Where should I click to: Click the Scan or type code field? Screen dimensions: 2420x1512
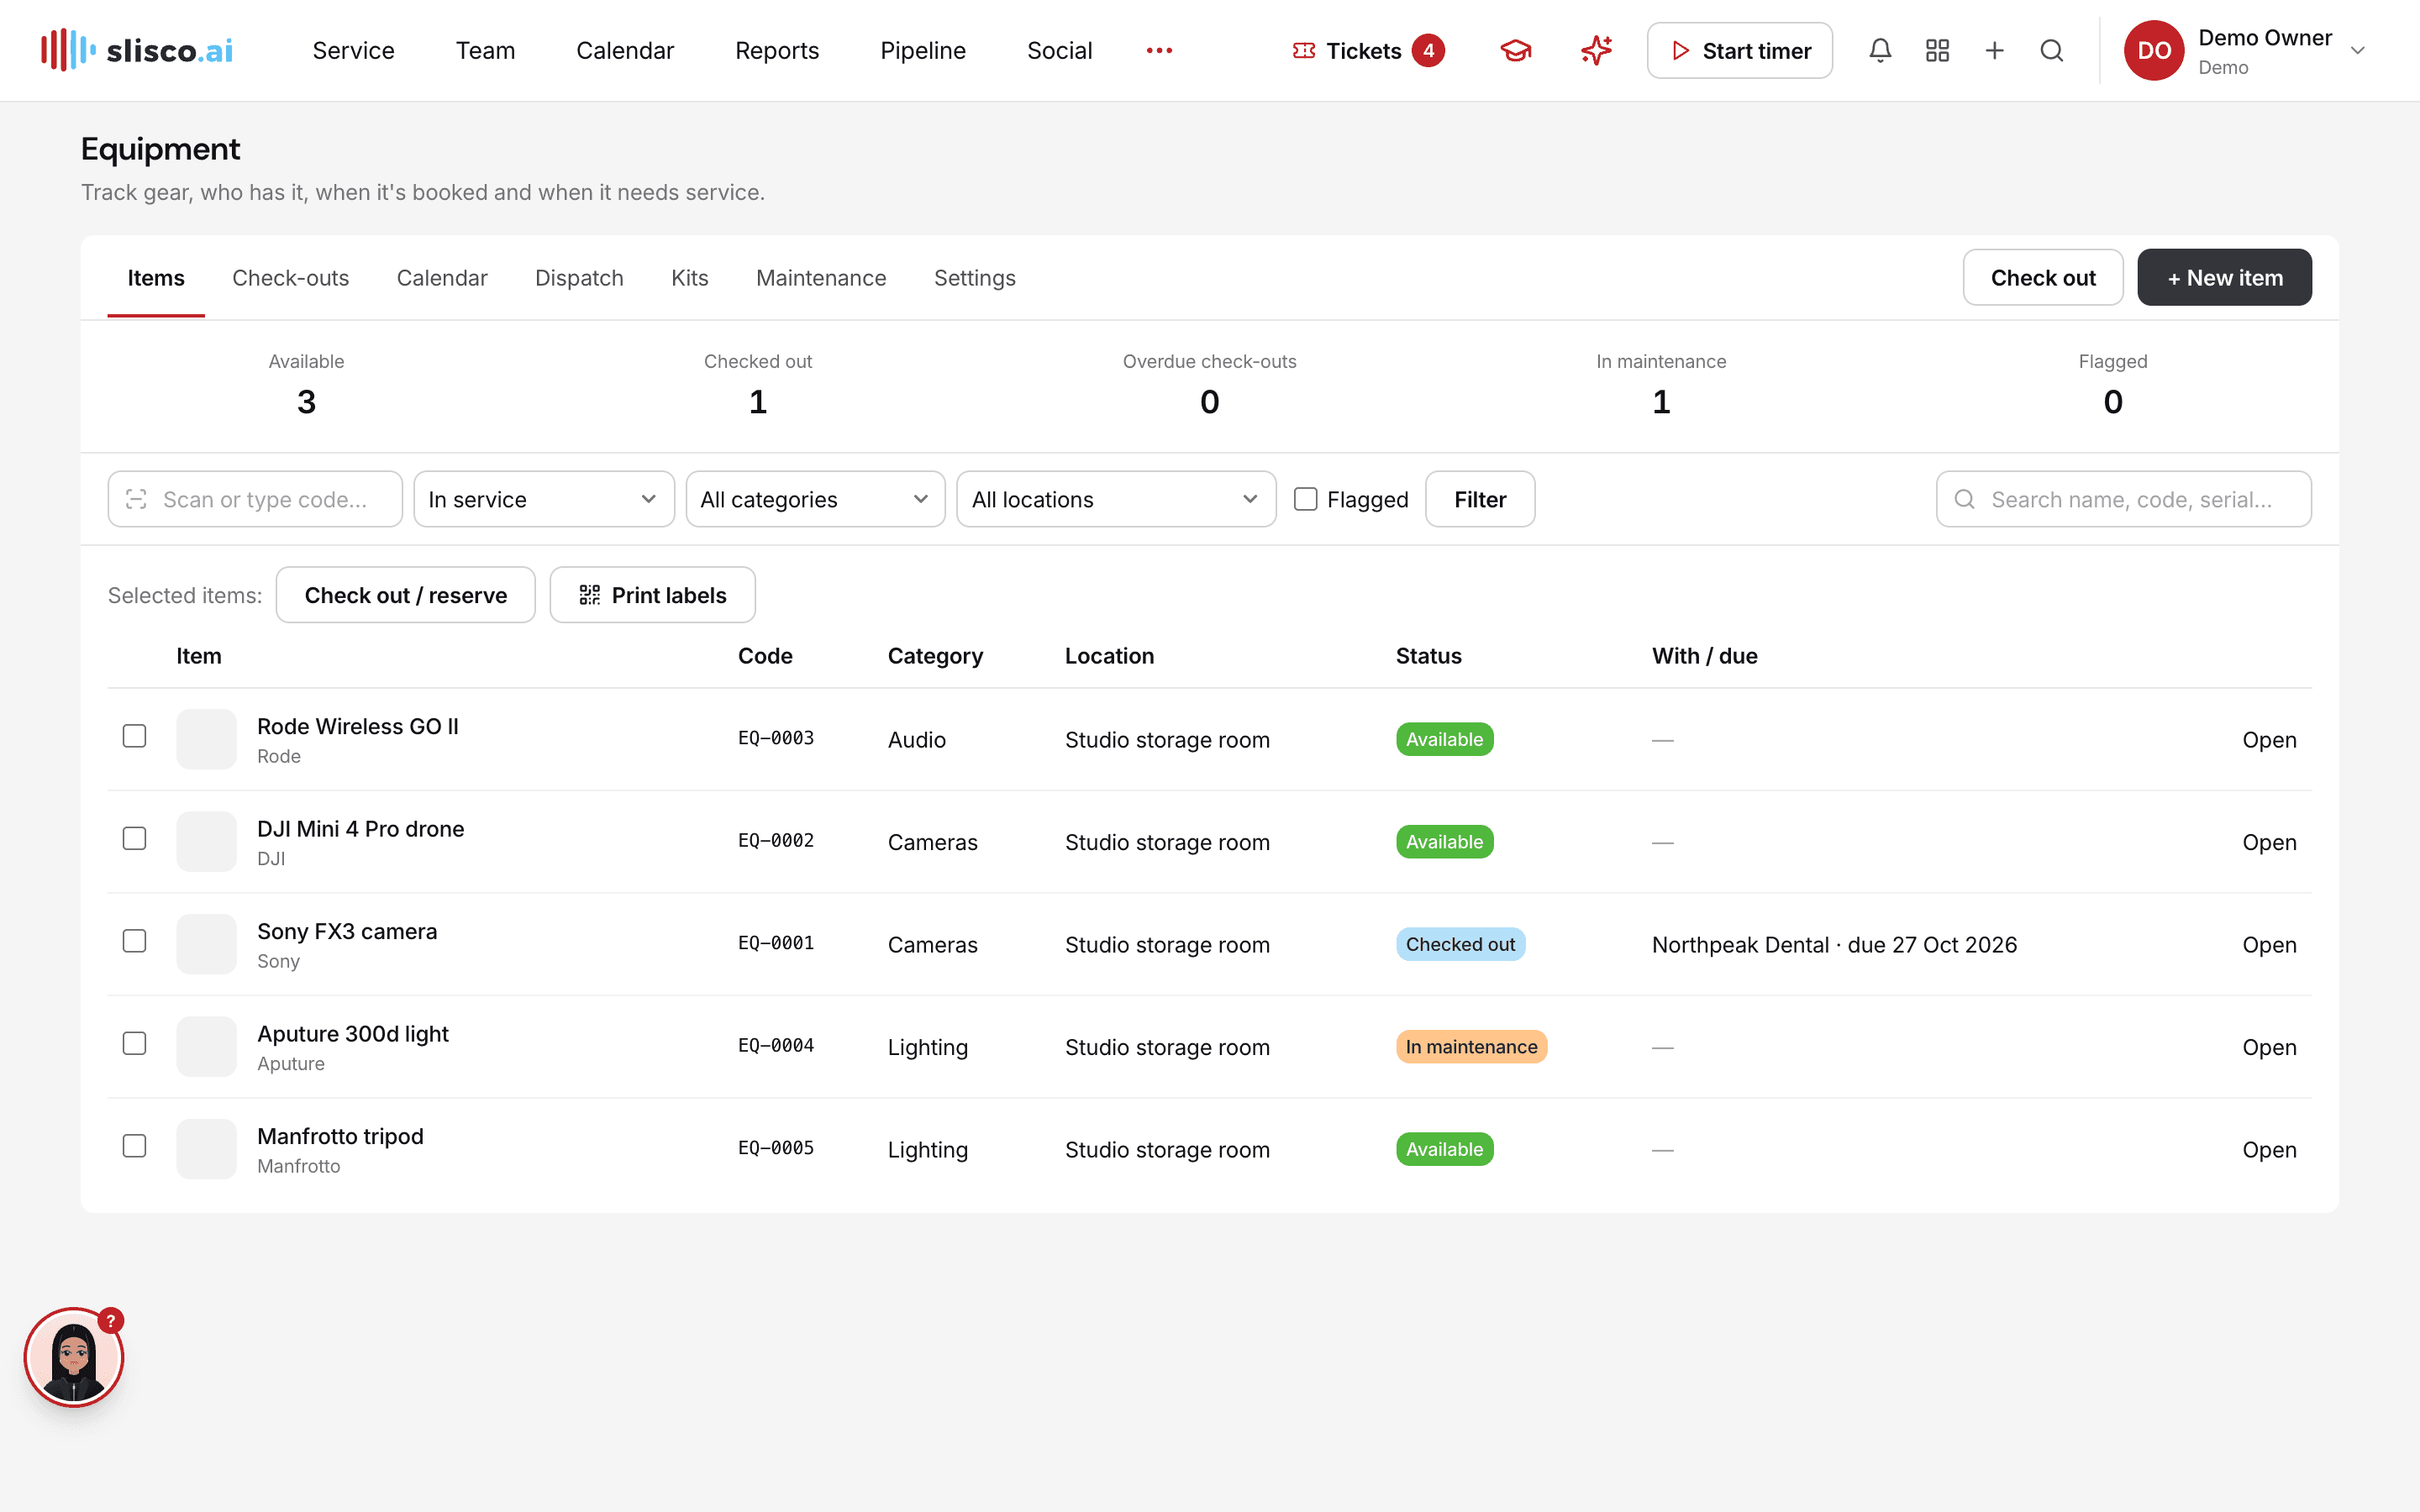pos(255,499)
